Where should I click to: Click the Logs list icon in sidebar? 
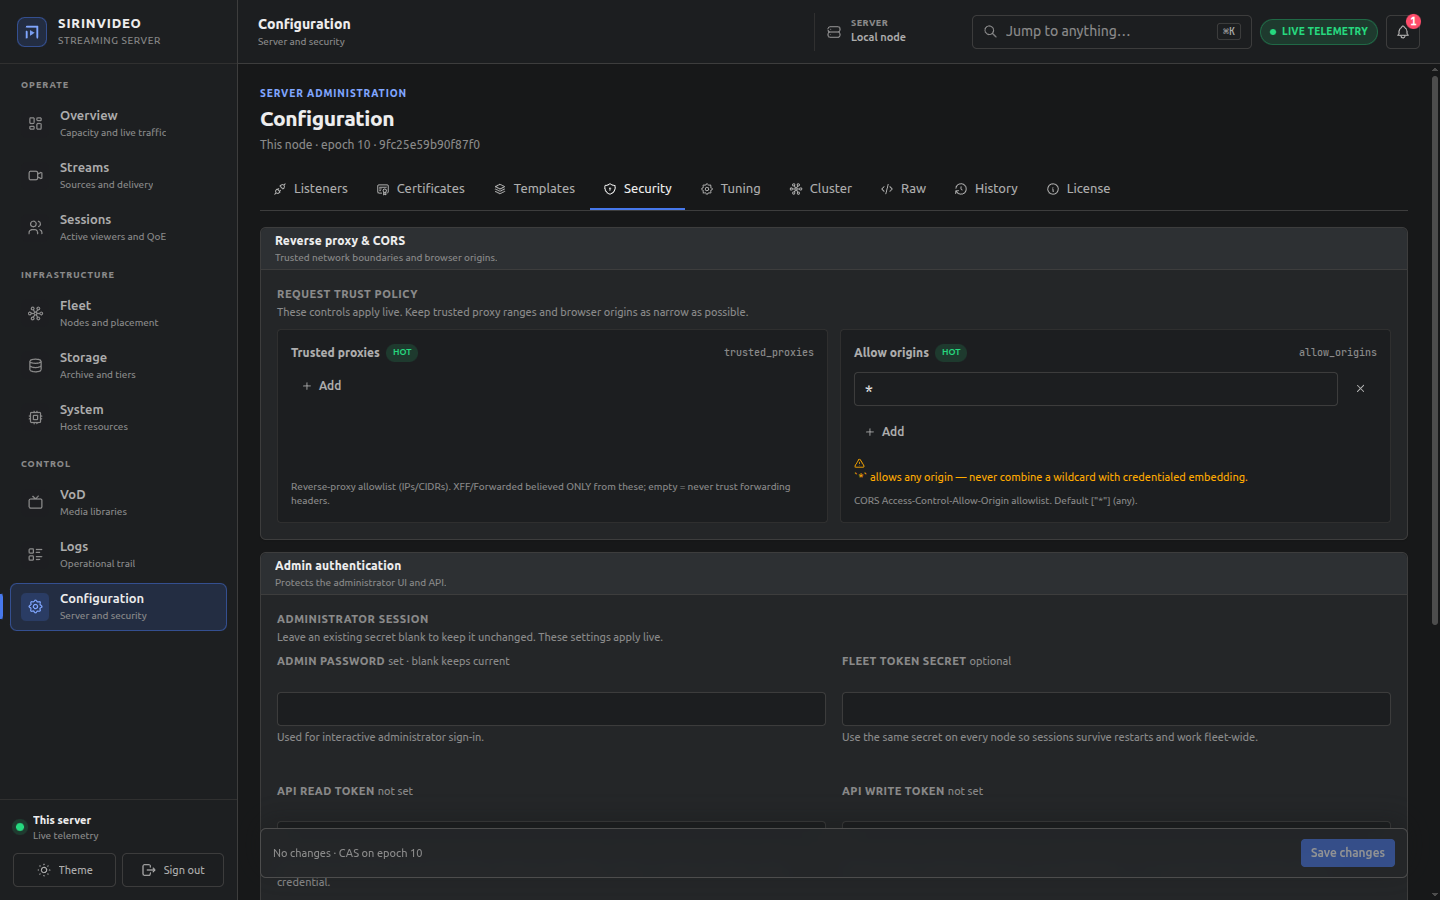coord(35,555)
